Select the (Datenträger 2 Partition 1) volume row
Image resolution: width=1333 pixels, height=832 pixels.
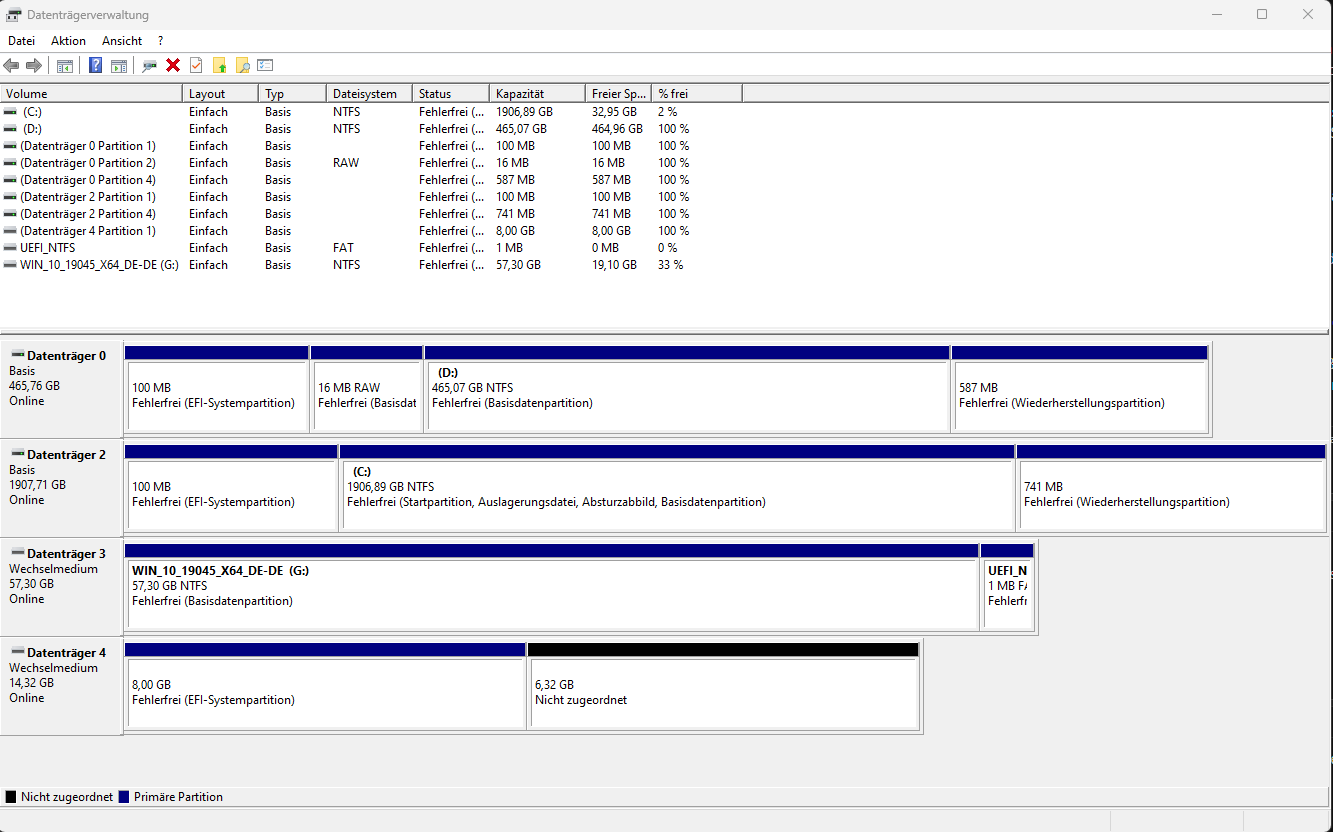point(370,197)
